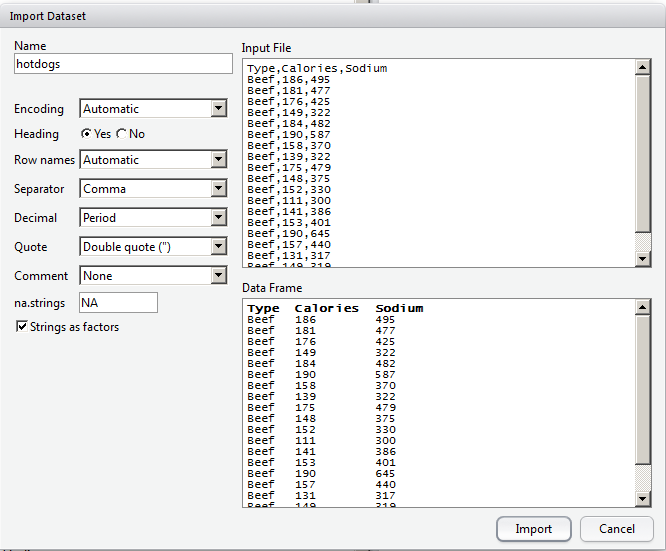
Task: Click the Data Frame scroll down arrow
Action: click(x=643, y=499)
